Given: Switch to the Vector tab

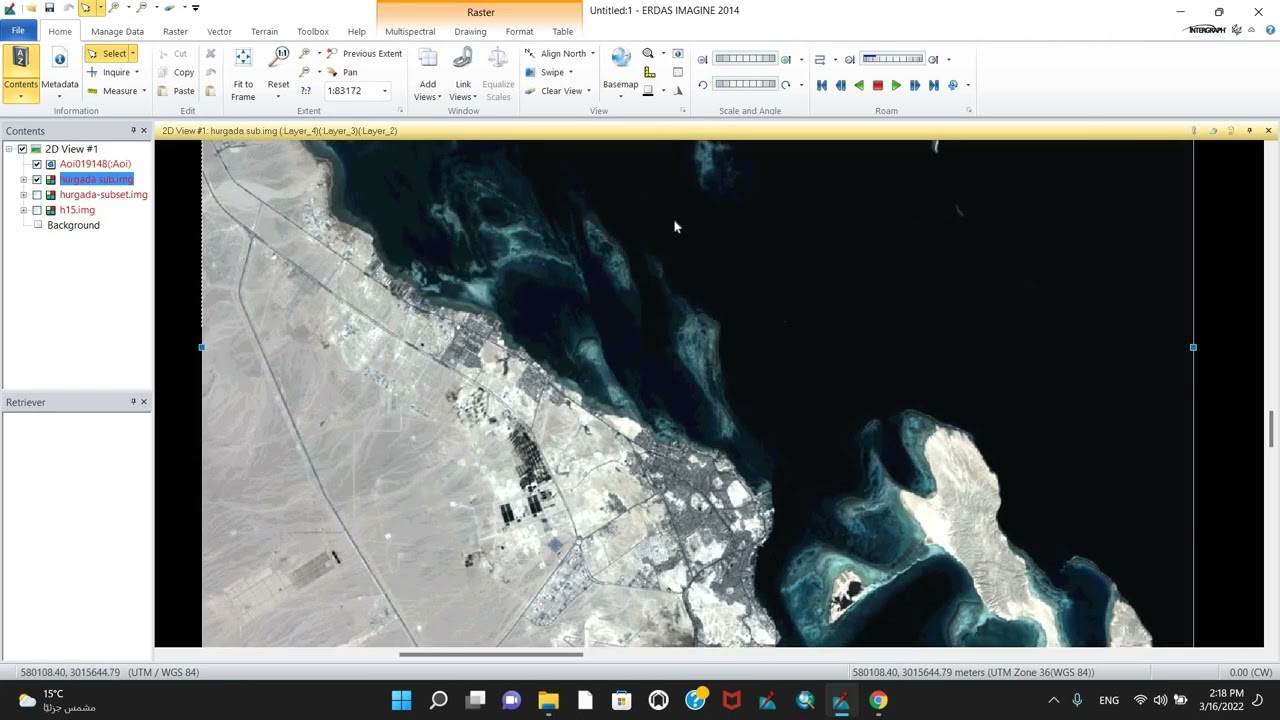Looking at the screenshot, I should (x=219, y=31).
